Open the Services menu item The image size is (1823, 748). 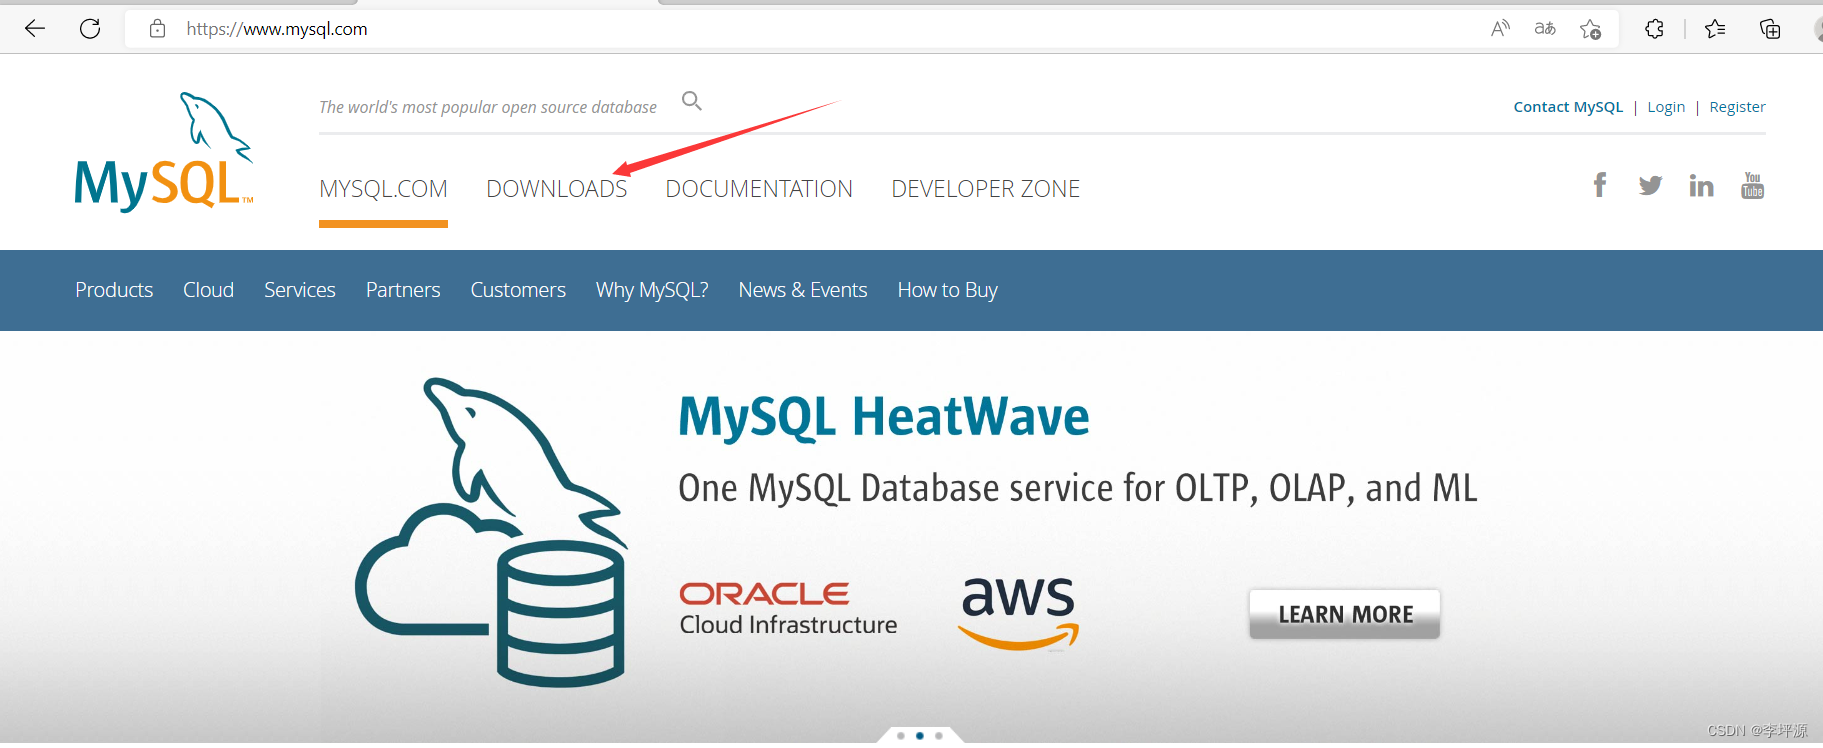click(300, 290)
